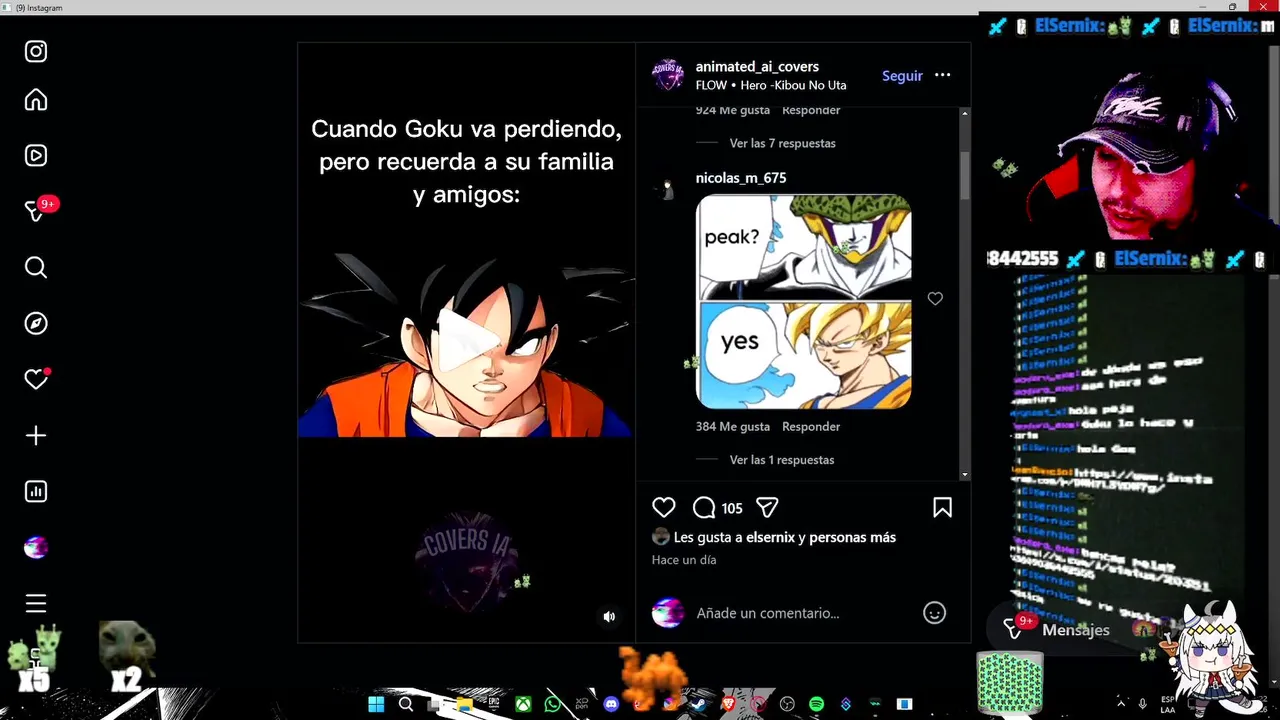The height and width of the screenshot is (720, 1280).
Task: Click Responder under the meme comment
Action: (811, 426)
